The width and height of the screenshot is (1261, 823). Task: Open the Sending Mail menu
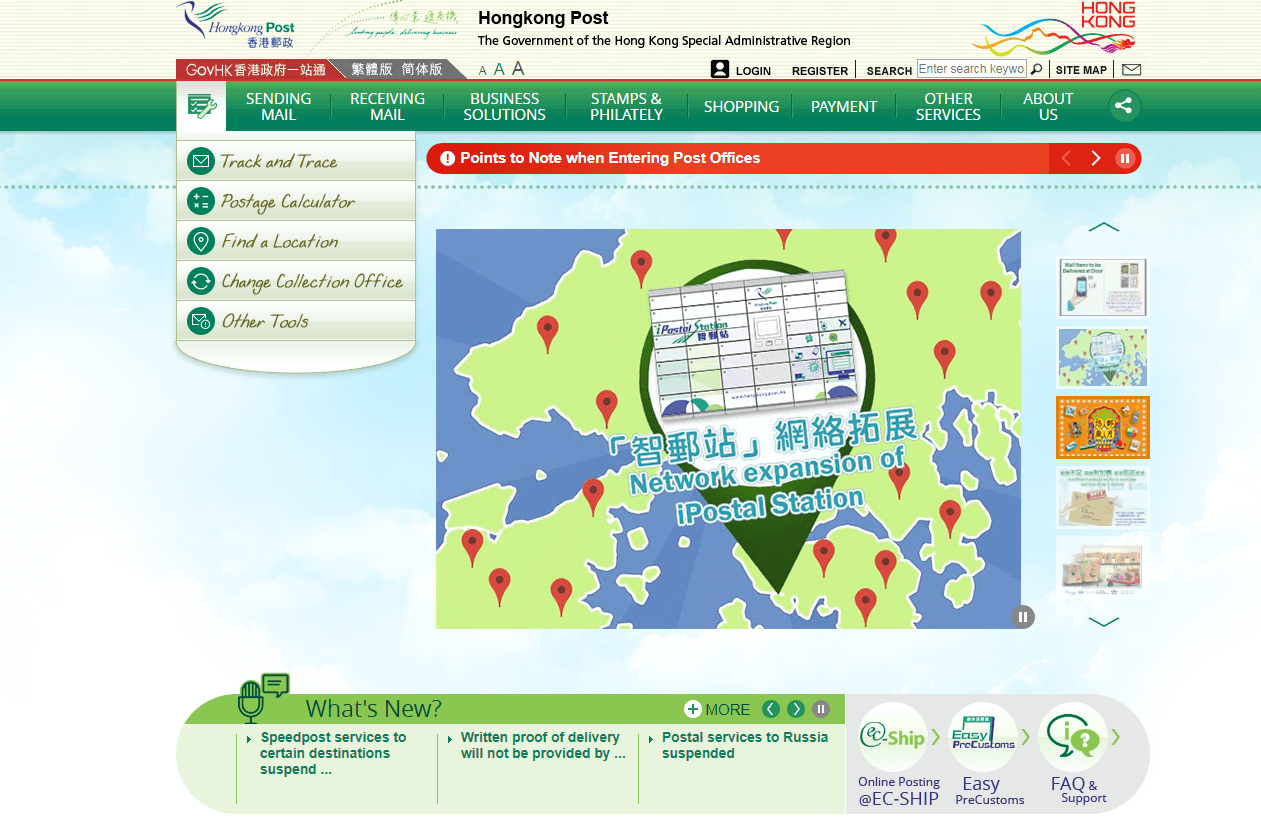coord(278,106)
